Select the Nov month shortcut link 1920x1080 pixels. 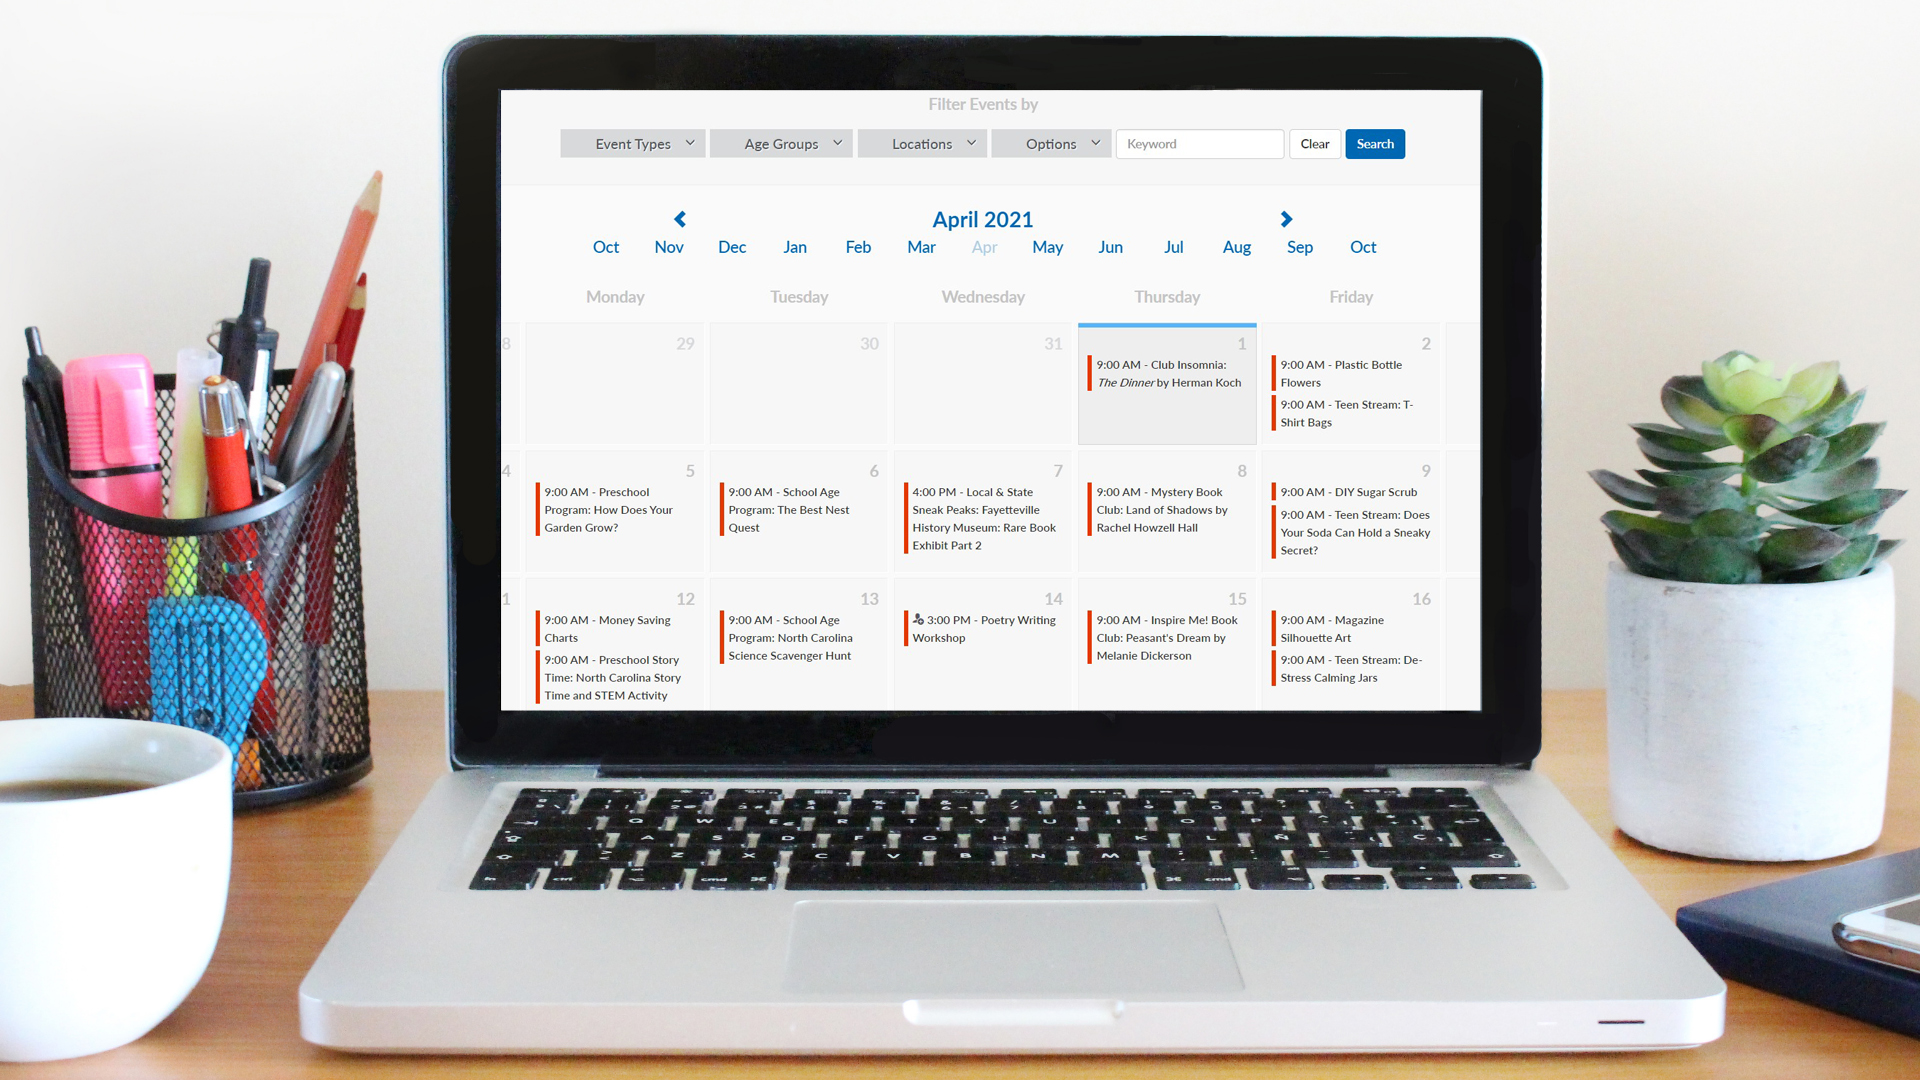[x=667, y=247]
